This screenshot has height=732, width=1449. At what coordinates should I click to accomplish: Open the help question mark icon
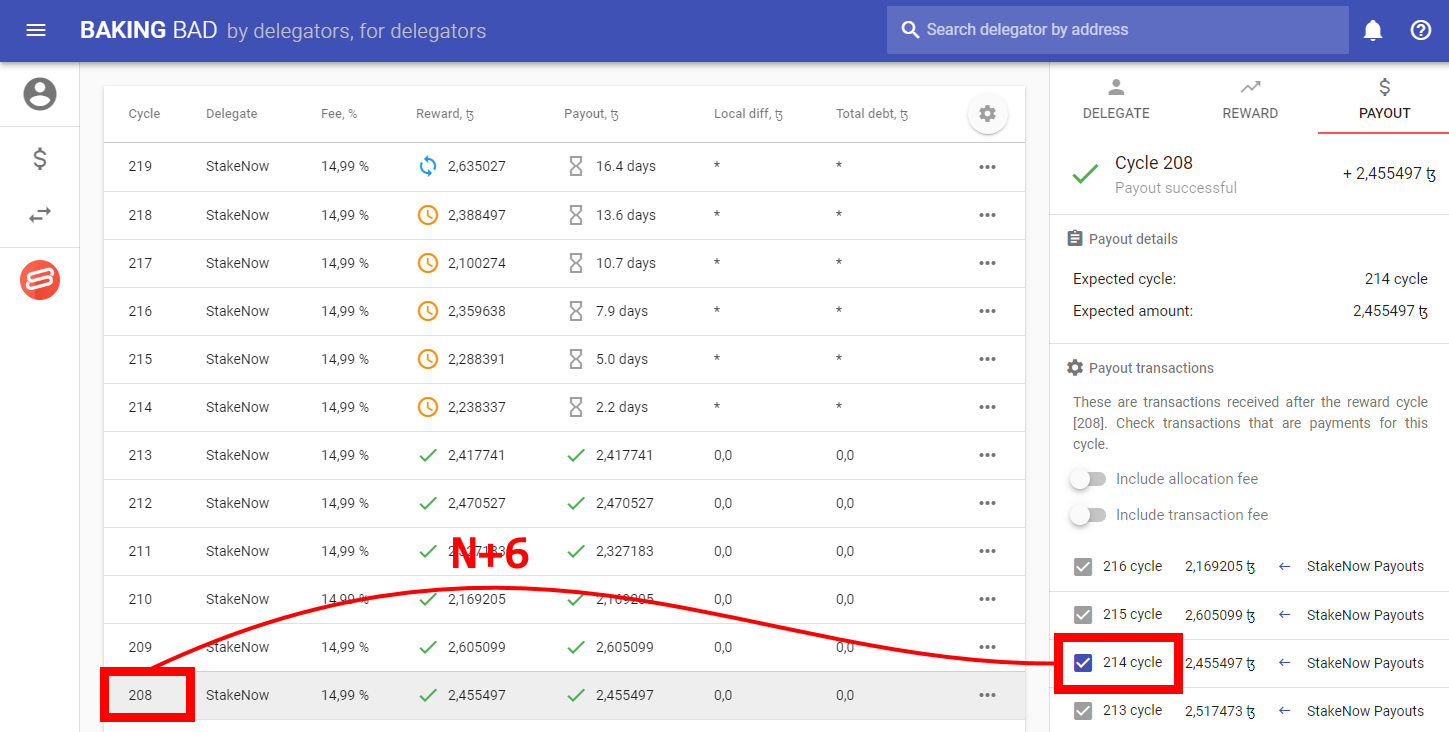coord(1421,30)
